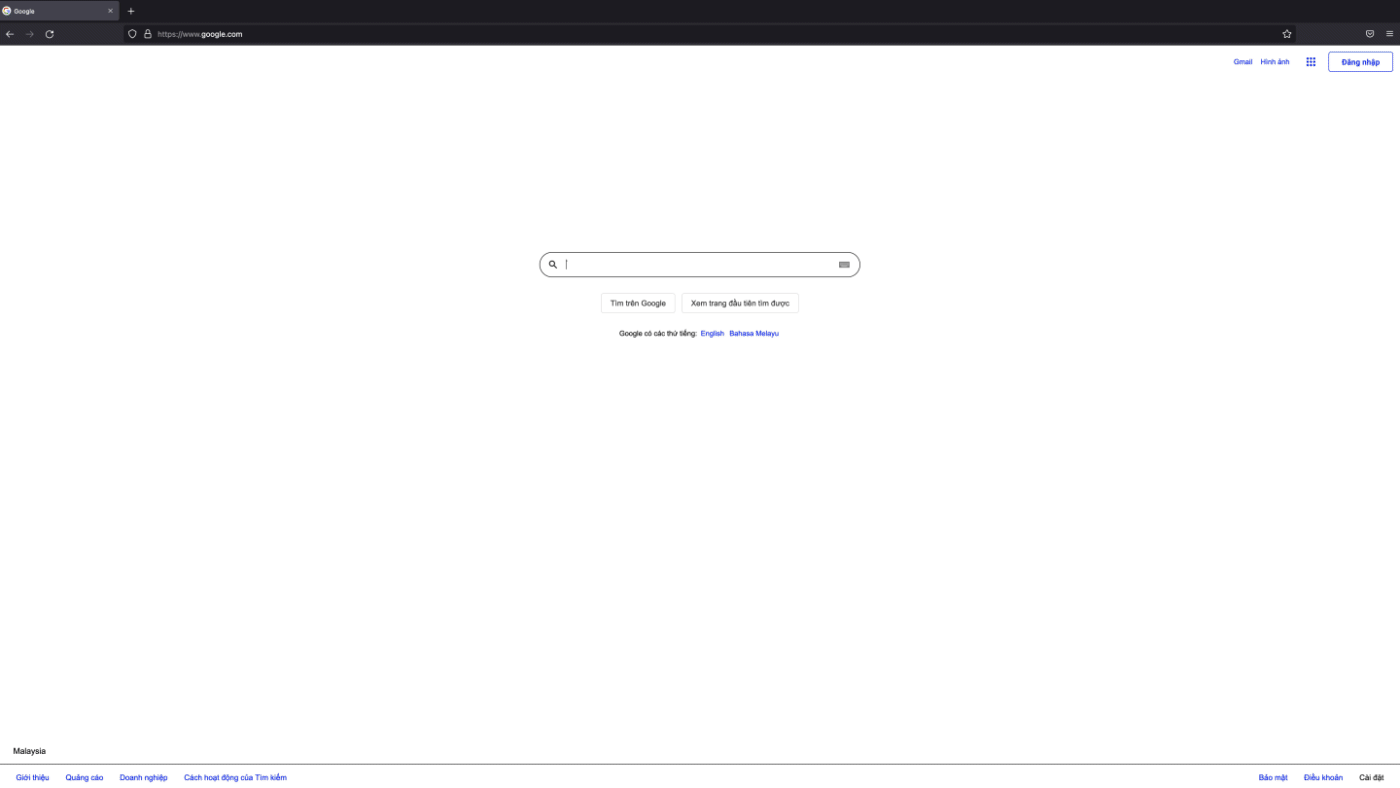Open the Quảng cáo footer link
Screen dimensions: 1400x788
pyautogui.click(x=84, y=777)
